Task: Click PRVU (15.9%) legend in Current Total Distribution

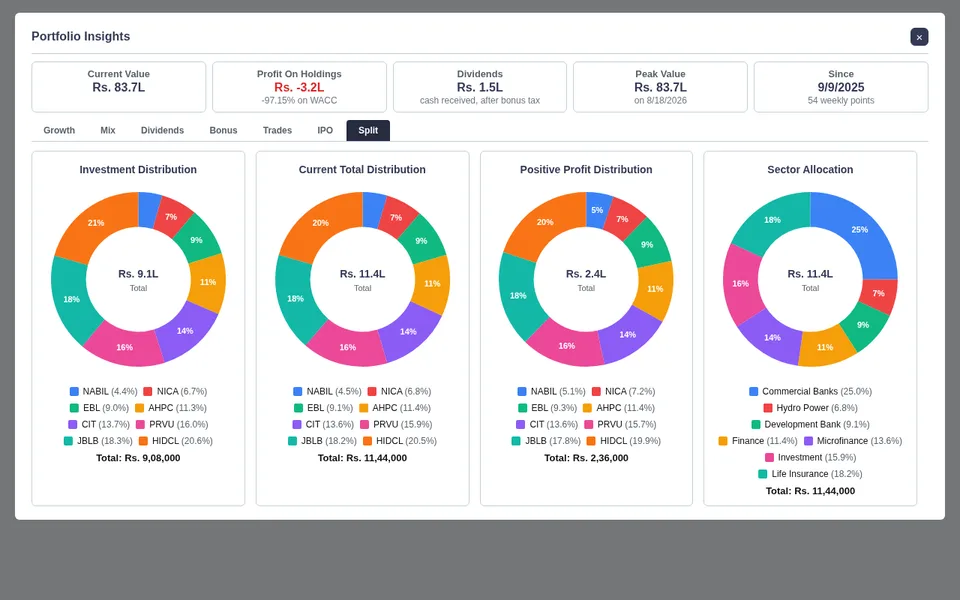Action: tap(396, 424)
